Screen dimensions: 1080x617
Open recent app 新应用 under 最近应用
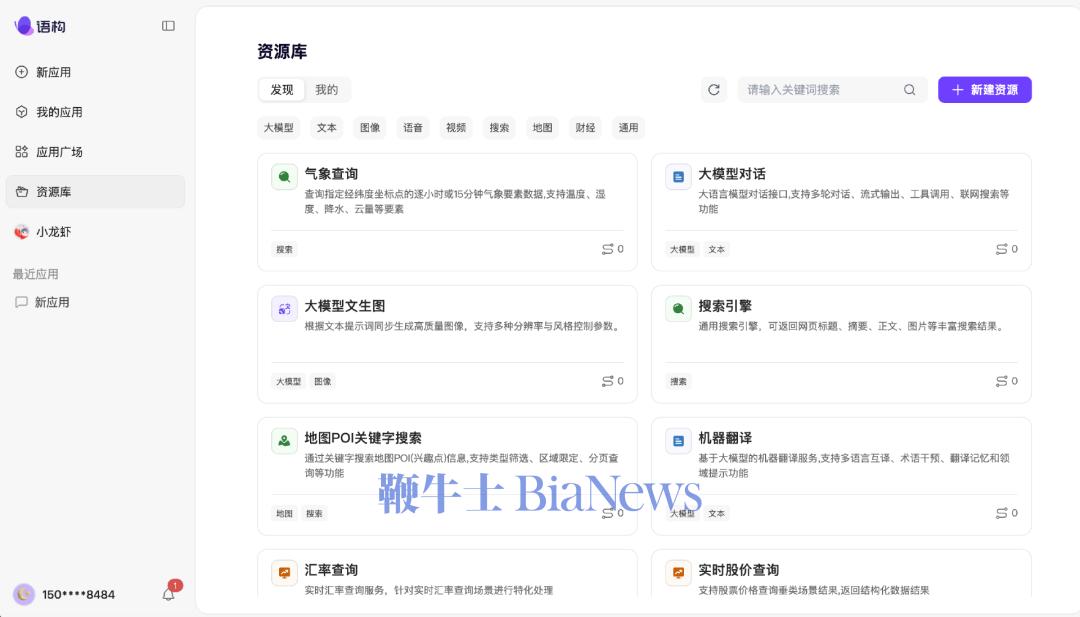[x=95, y=302]
